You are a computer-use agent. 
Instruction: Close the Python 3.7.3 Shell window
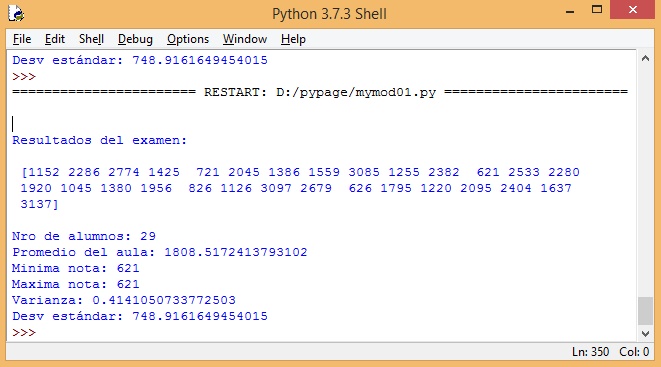click(632, 10)
